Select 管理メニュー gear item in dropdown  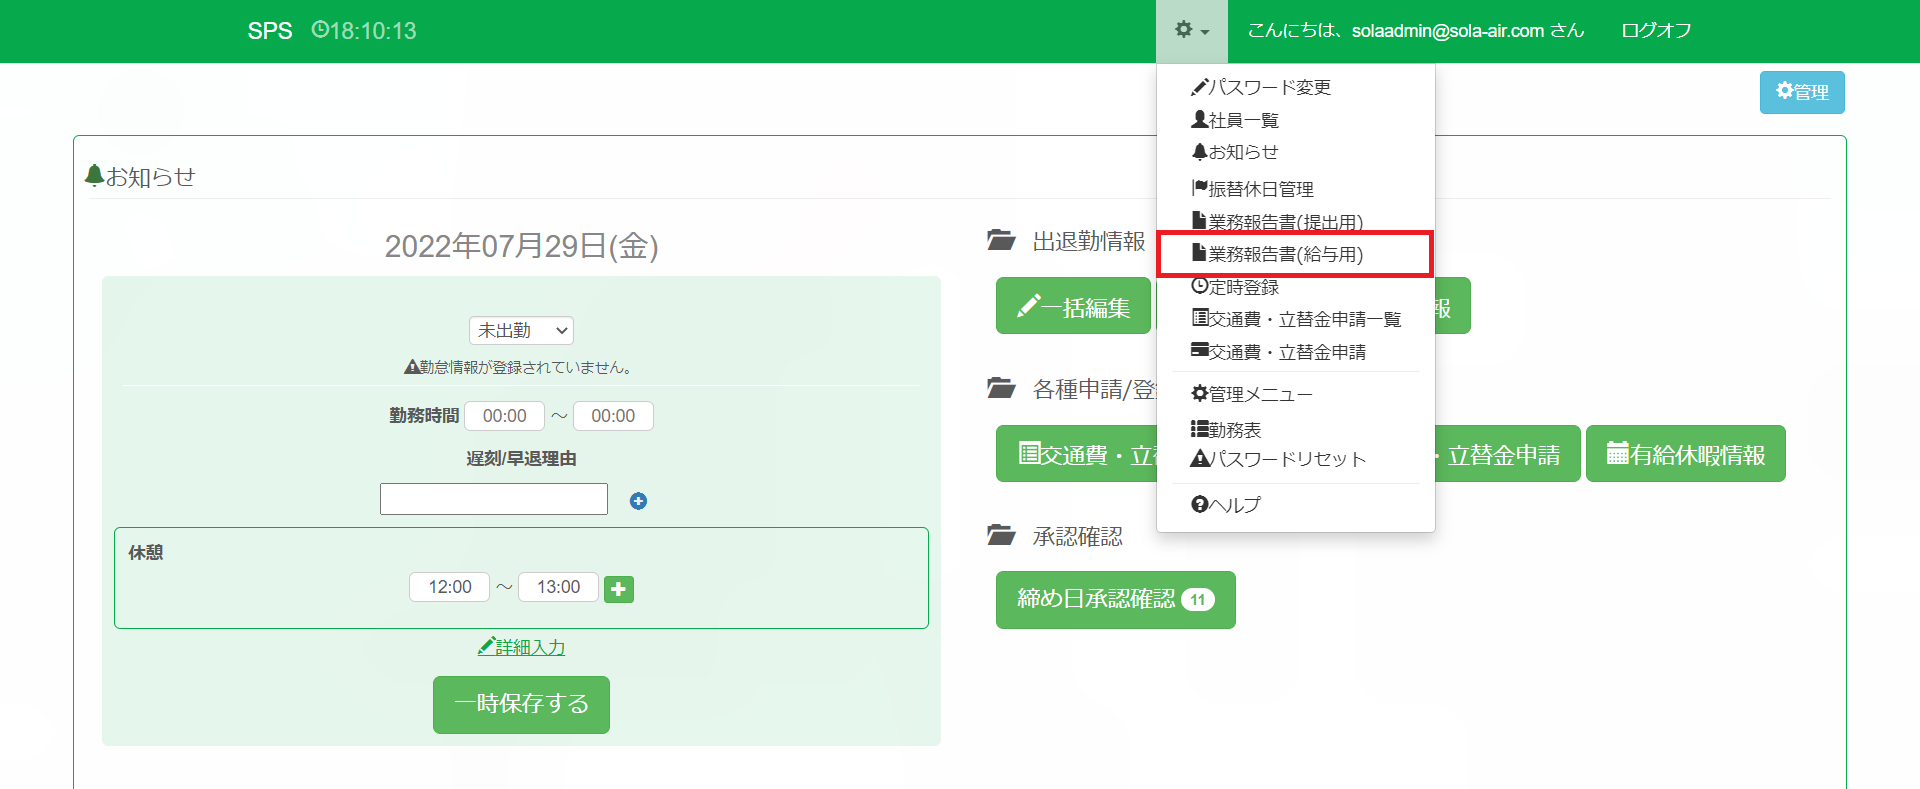tap(1252, 394)
